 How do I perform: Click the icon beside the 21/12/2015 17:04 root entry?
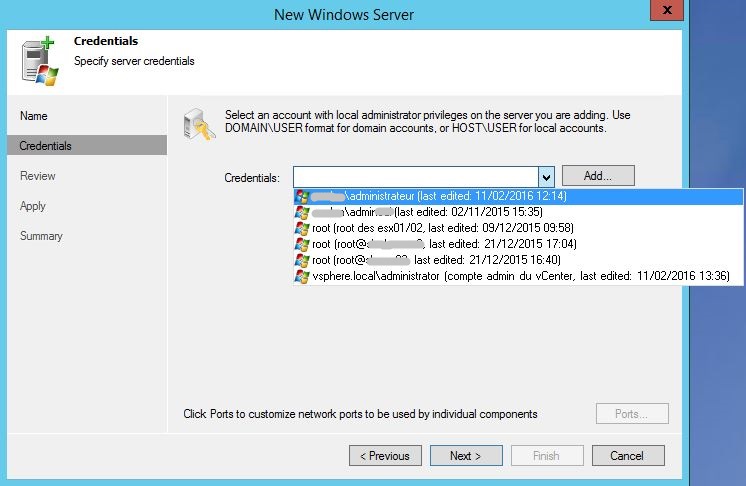coord(302,244)
